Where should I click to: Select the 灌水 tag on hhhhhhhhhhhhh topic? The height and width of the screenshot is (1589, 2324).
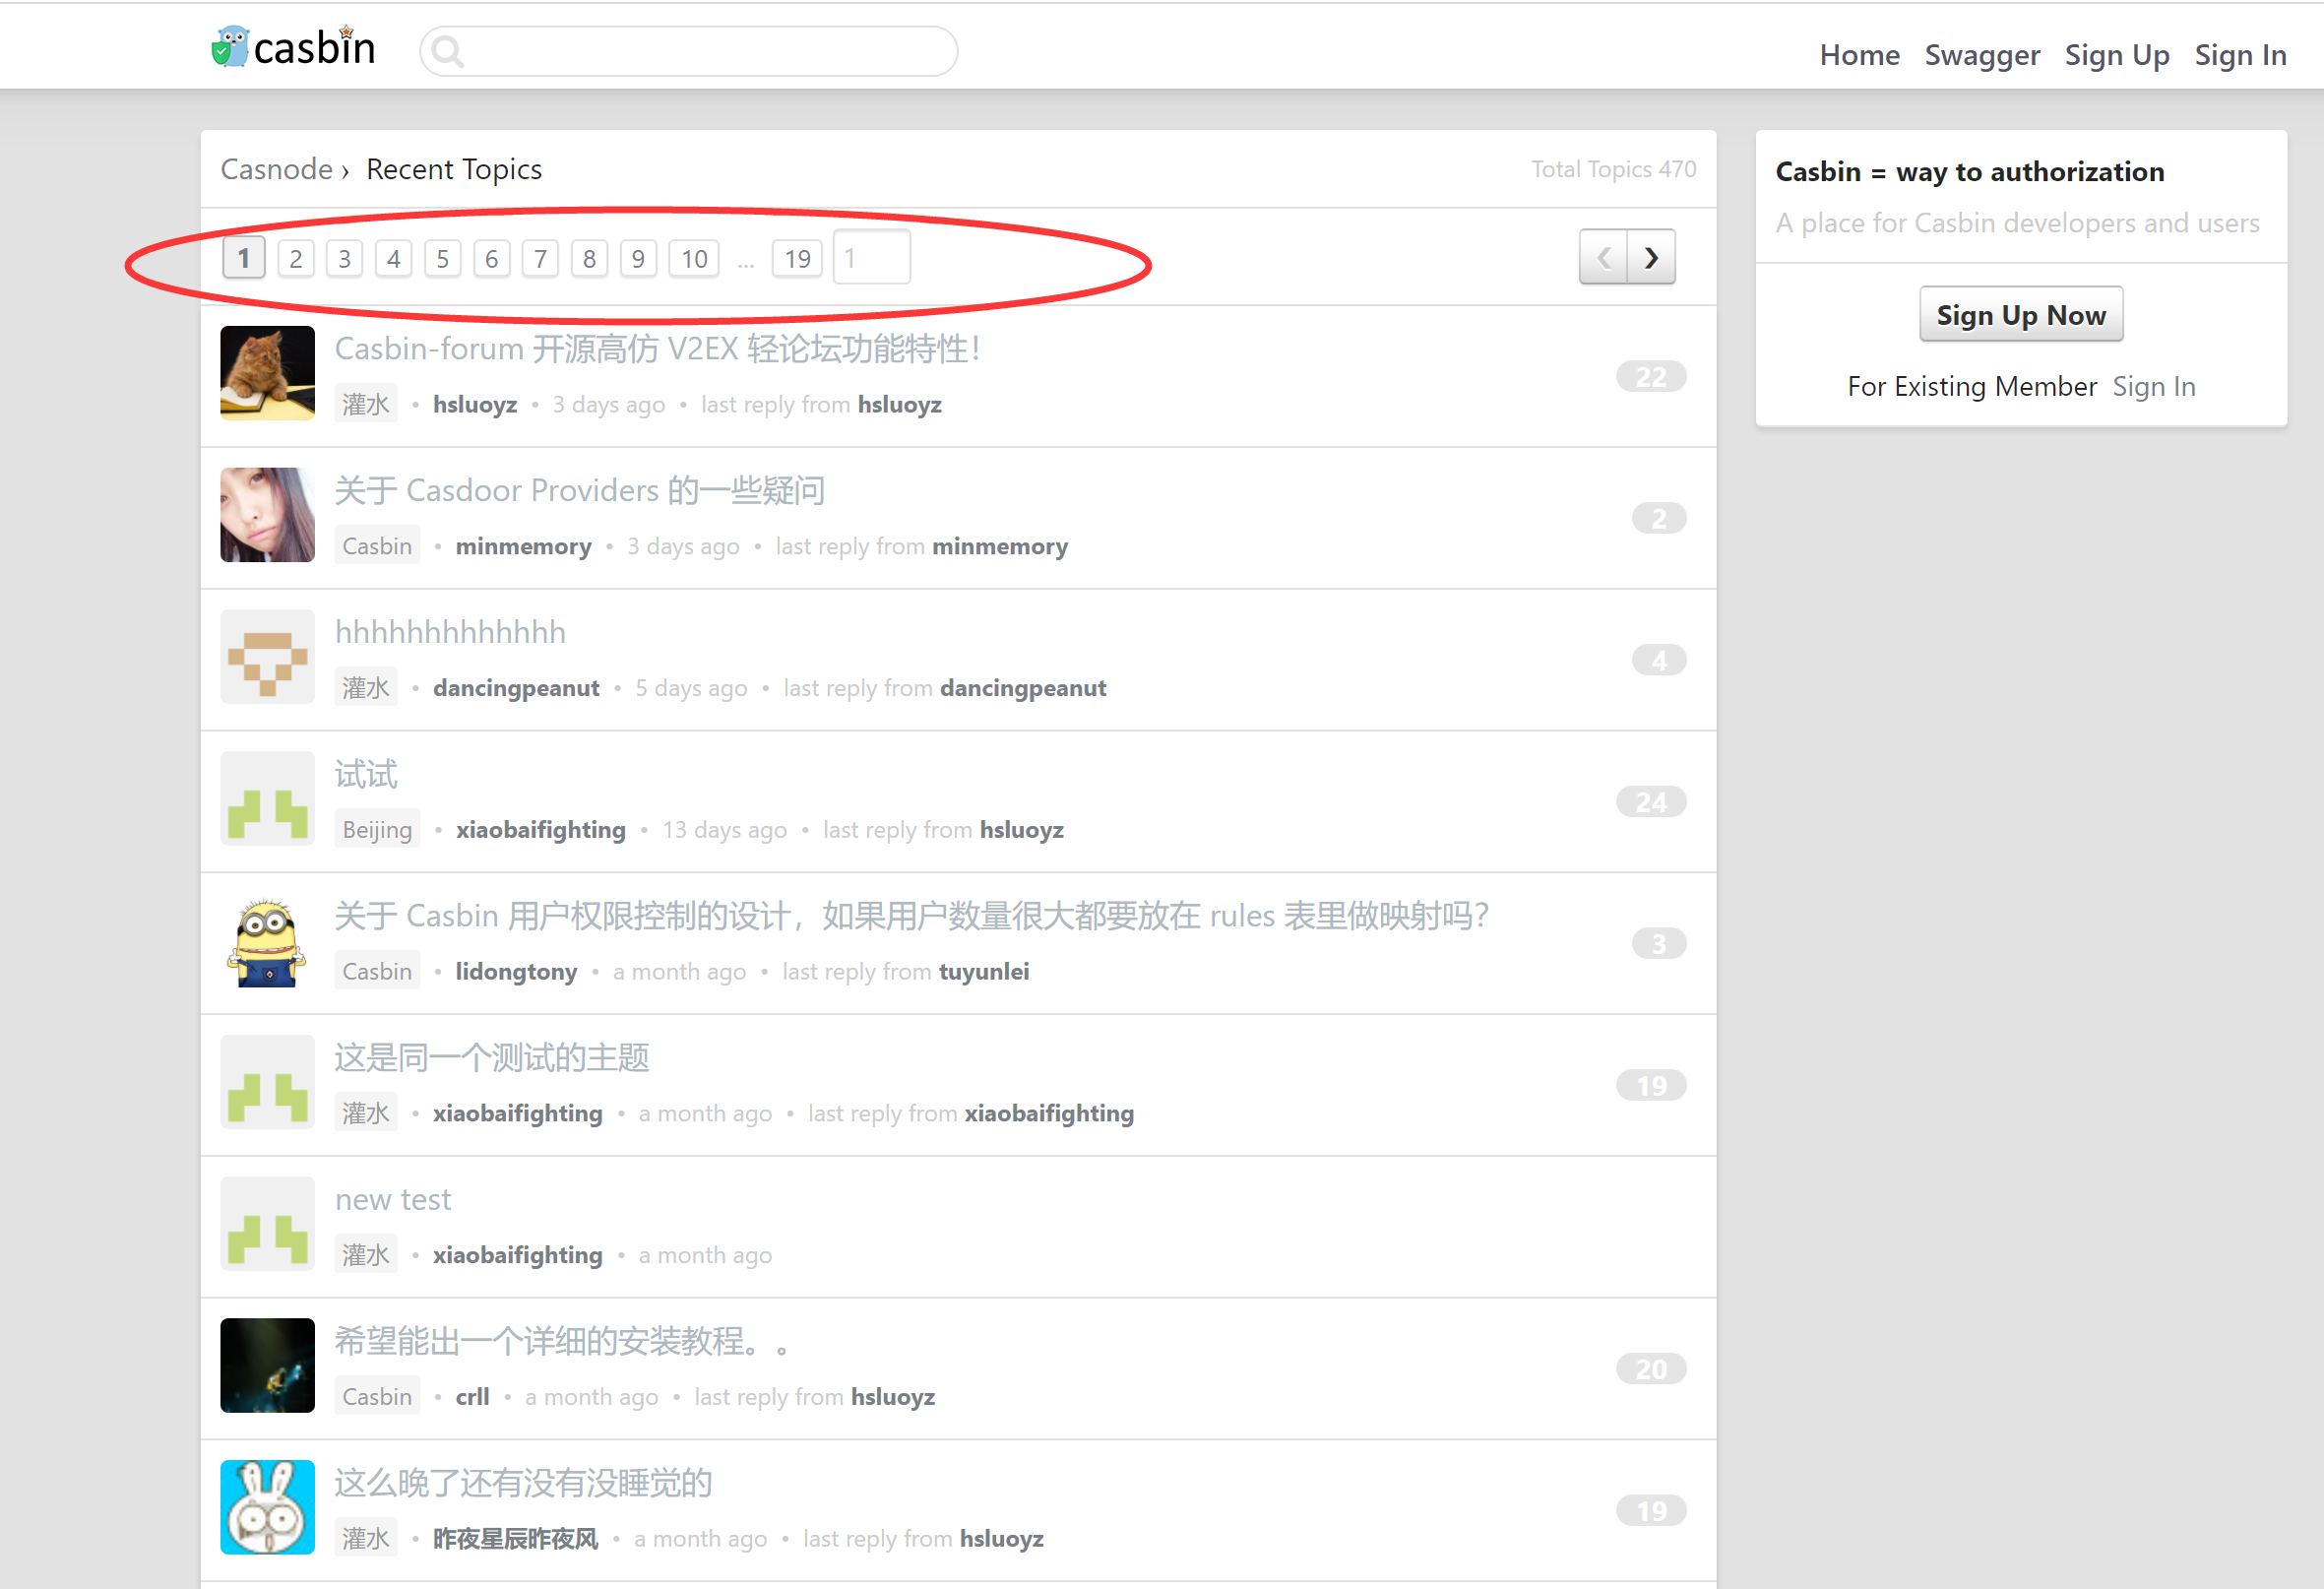click(366, 687)
